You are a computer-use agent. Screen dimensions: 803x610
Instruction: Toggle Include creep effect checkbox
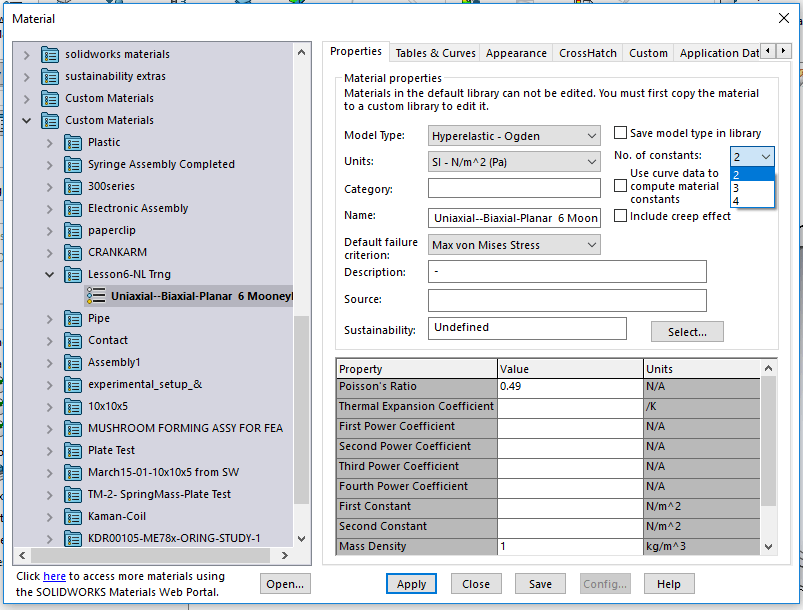[x=620, y=216]
